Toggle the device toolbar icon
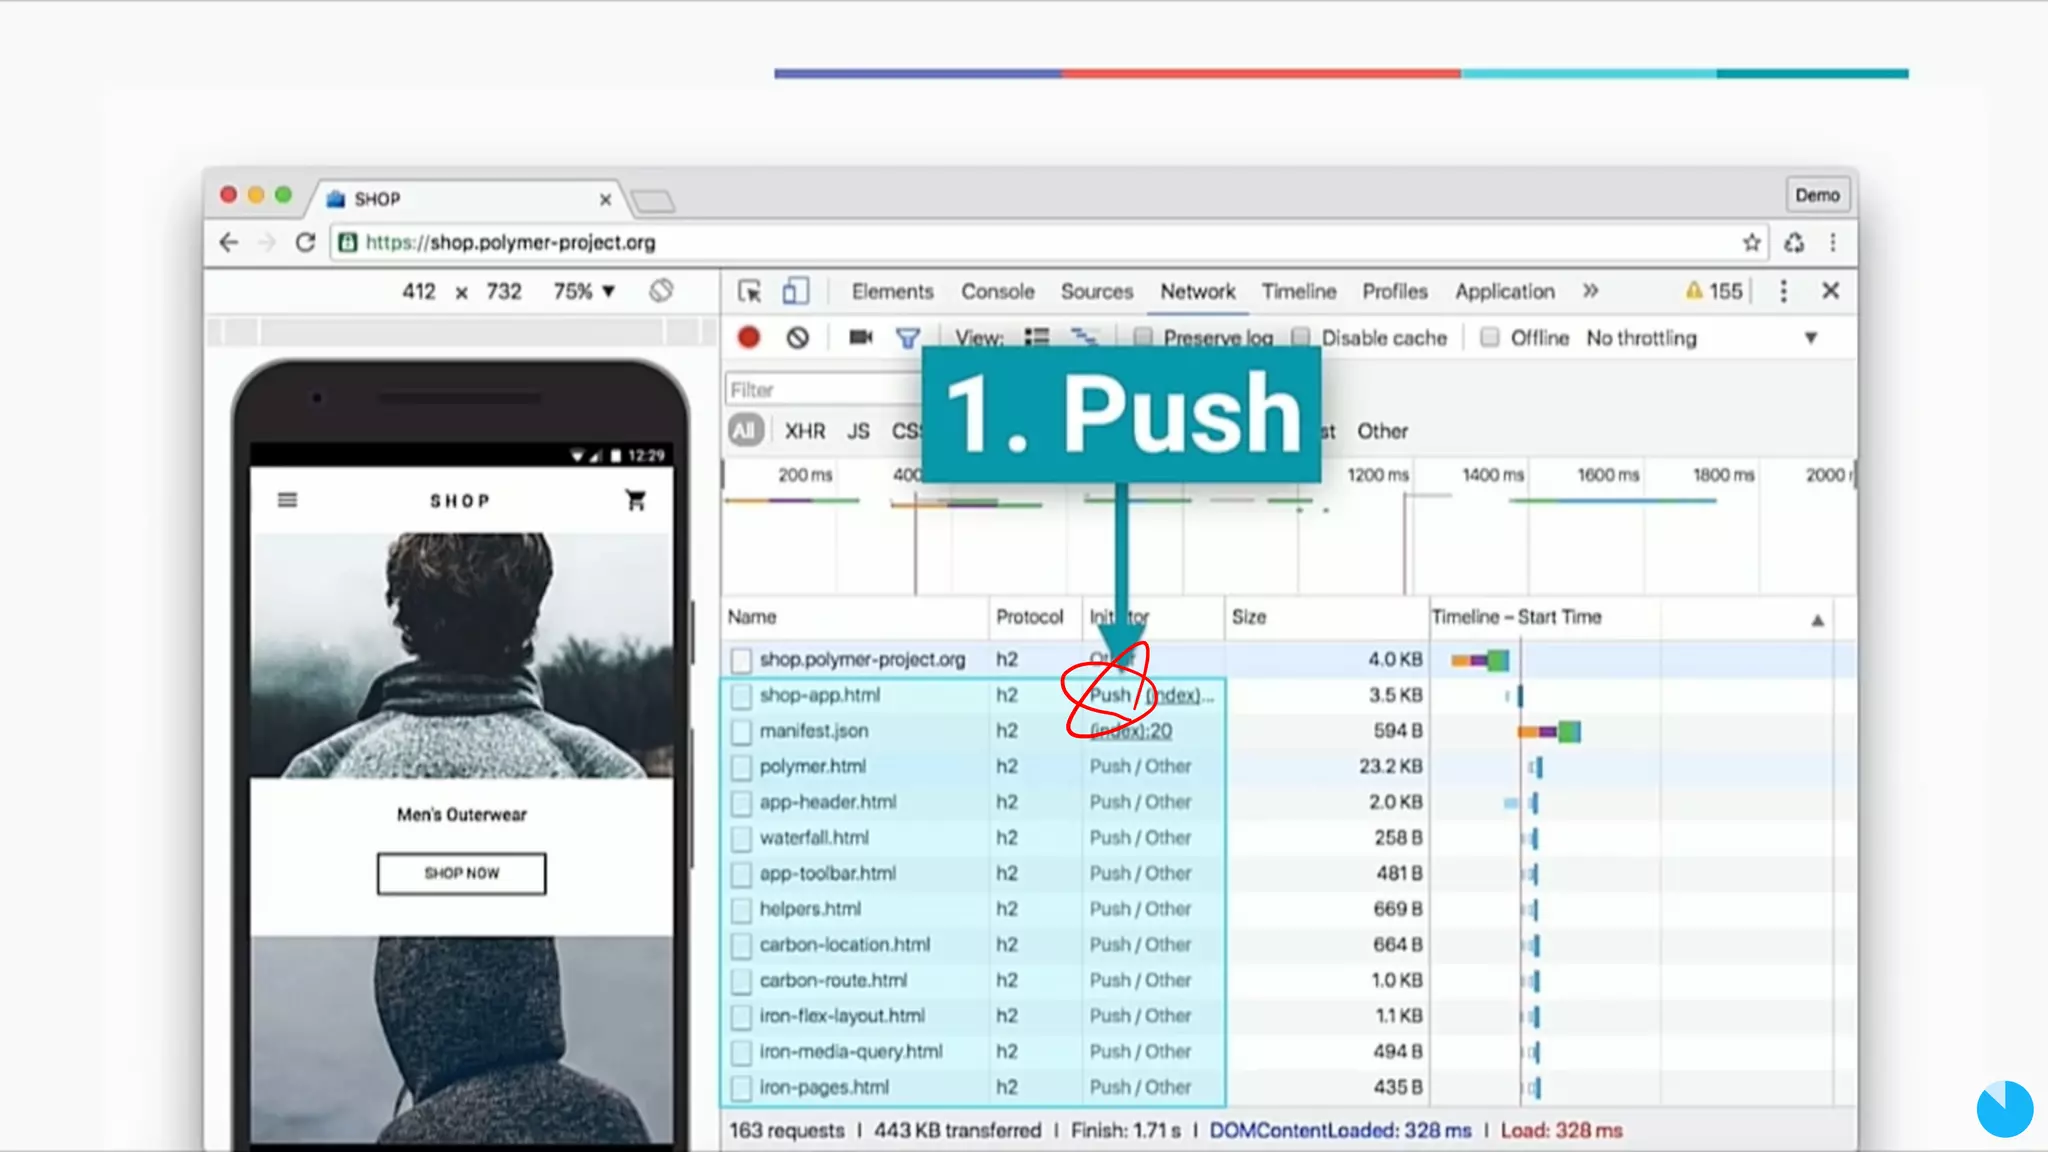Viewport: 2048px width, 1152px height. point(795,291)
